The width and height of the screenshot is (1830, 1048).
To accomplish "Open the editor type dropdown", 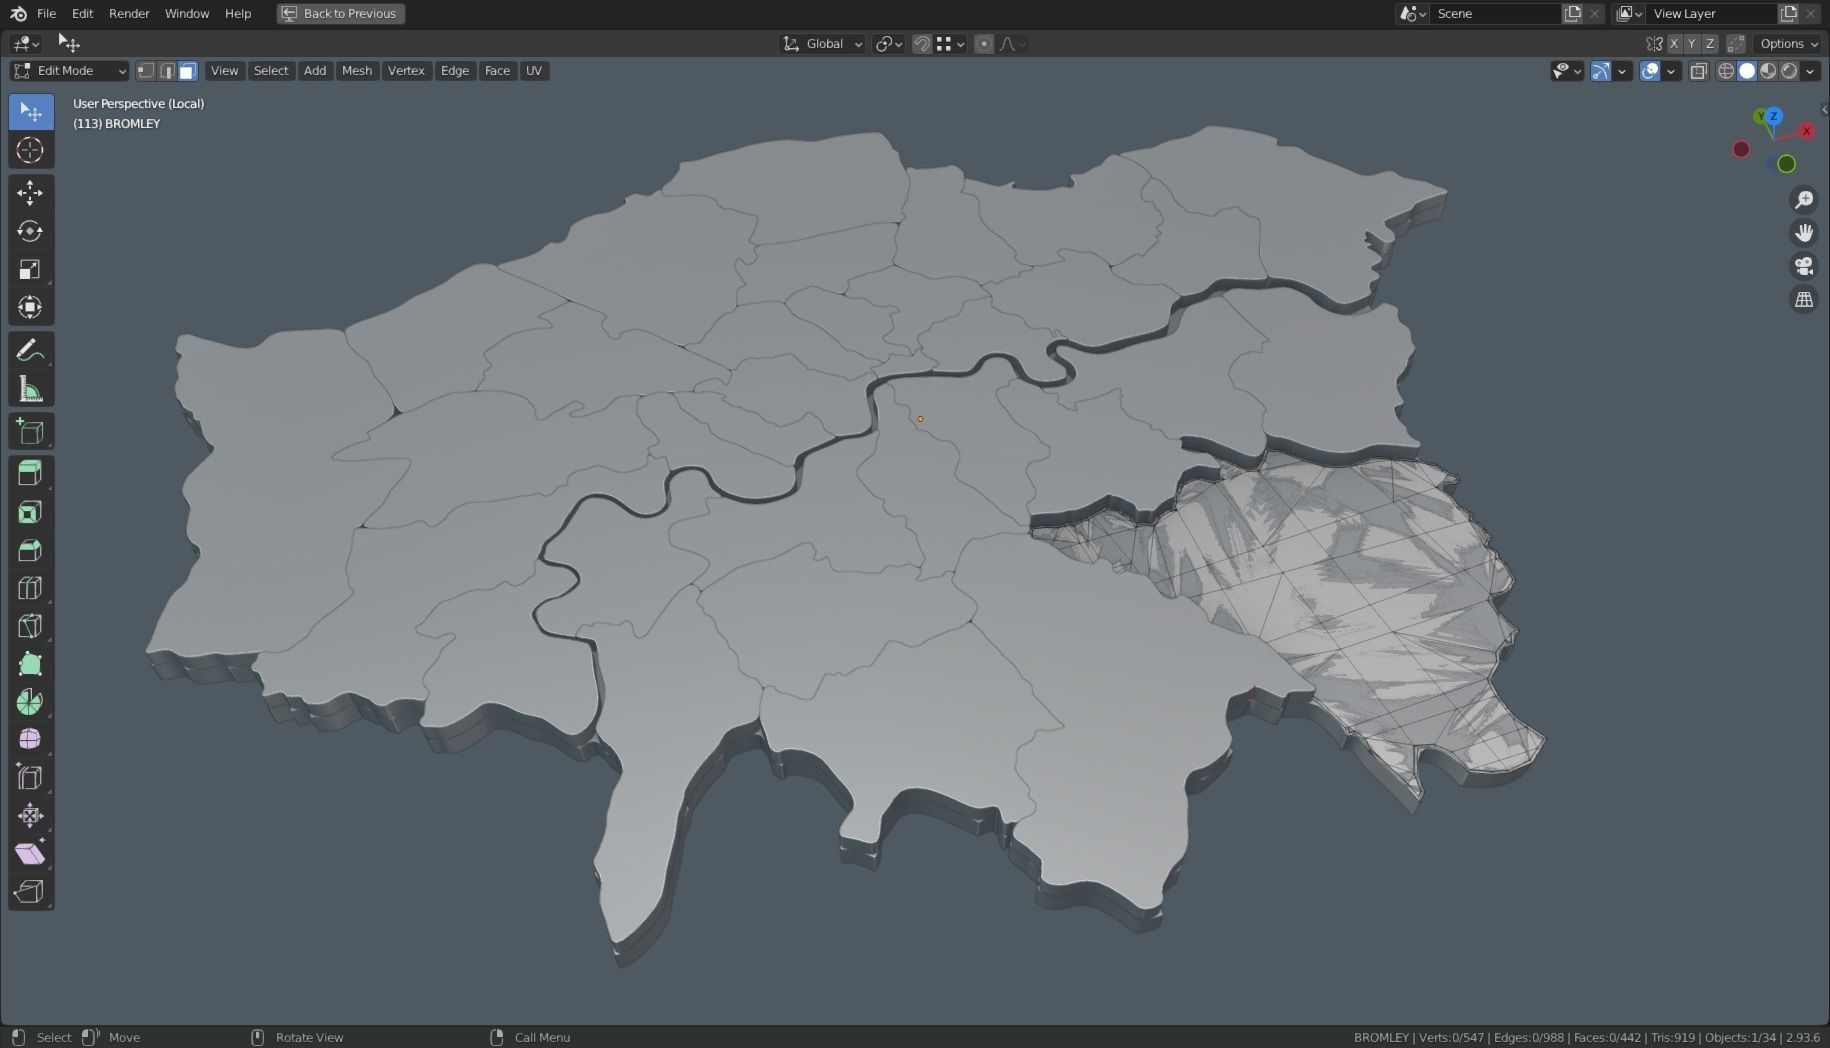I will click(x=25, y=43).
